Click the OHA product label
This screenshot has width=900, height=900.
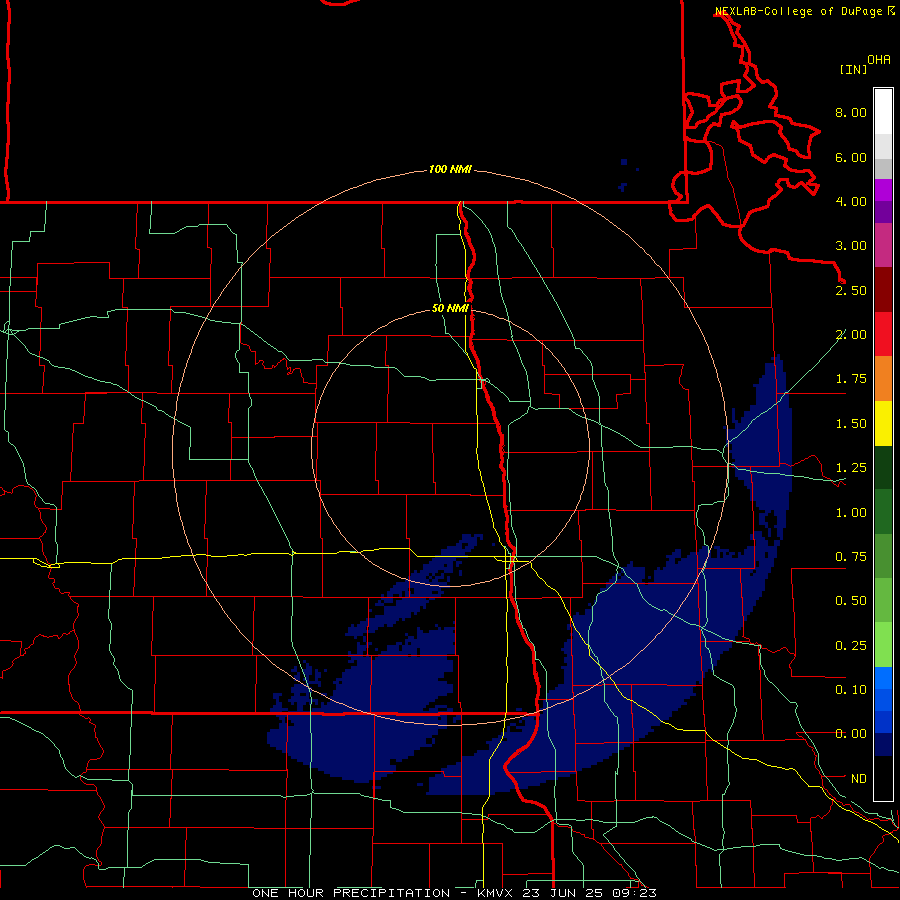coord(879,60)
